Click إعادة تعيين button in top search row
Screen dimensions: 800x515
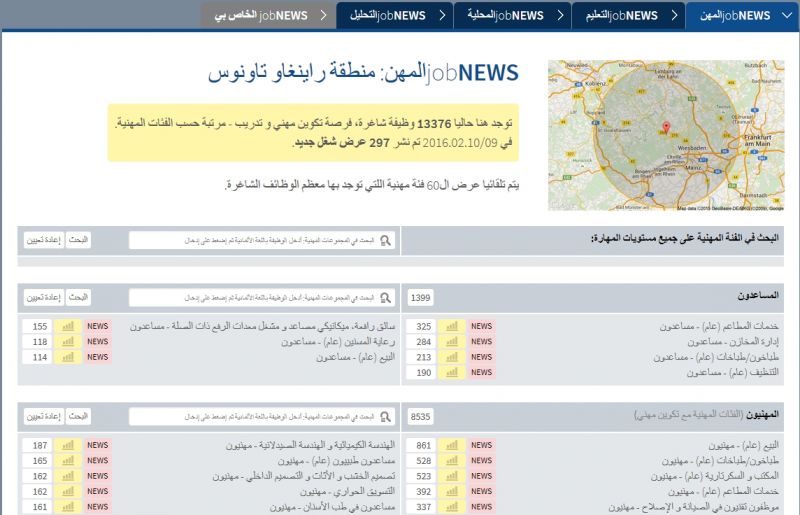coord(43,240)
